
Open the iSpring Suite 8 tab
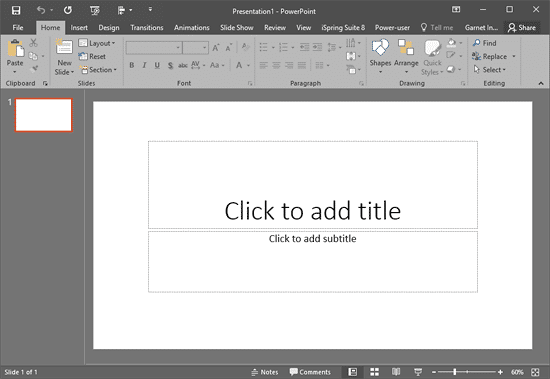pyautogui.click(x=343, y=28)
